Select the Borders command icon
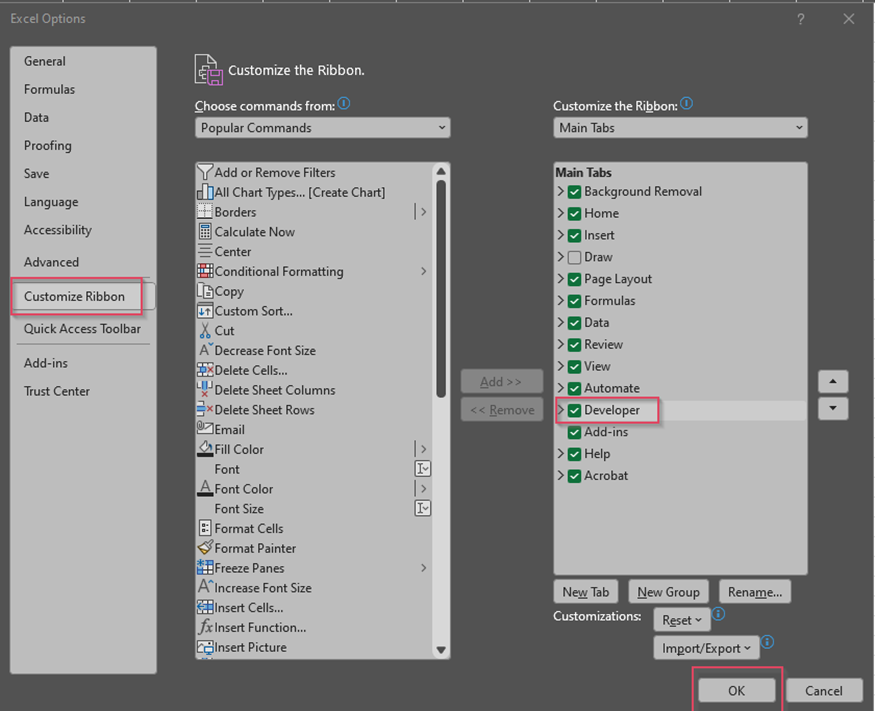 coord(205,212)
